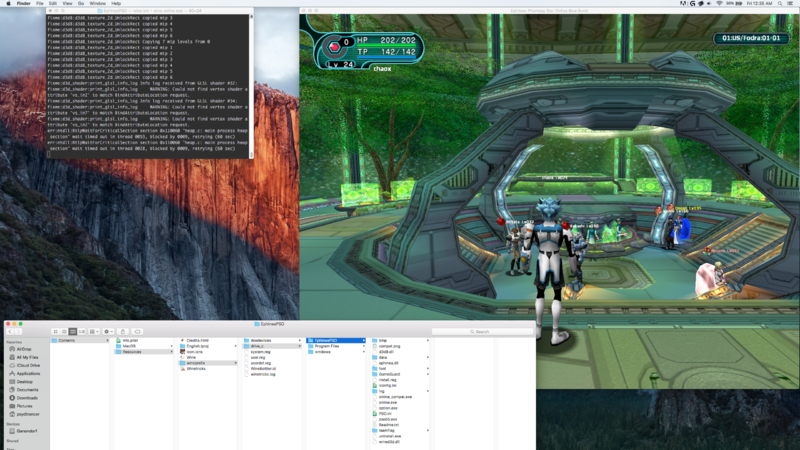This screenshot has height=450, width=800.
Task: Open the Window menu
Action: pyautogui.click(x=97, y=3)
